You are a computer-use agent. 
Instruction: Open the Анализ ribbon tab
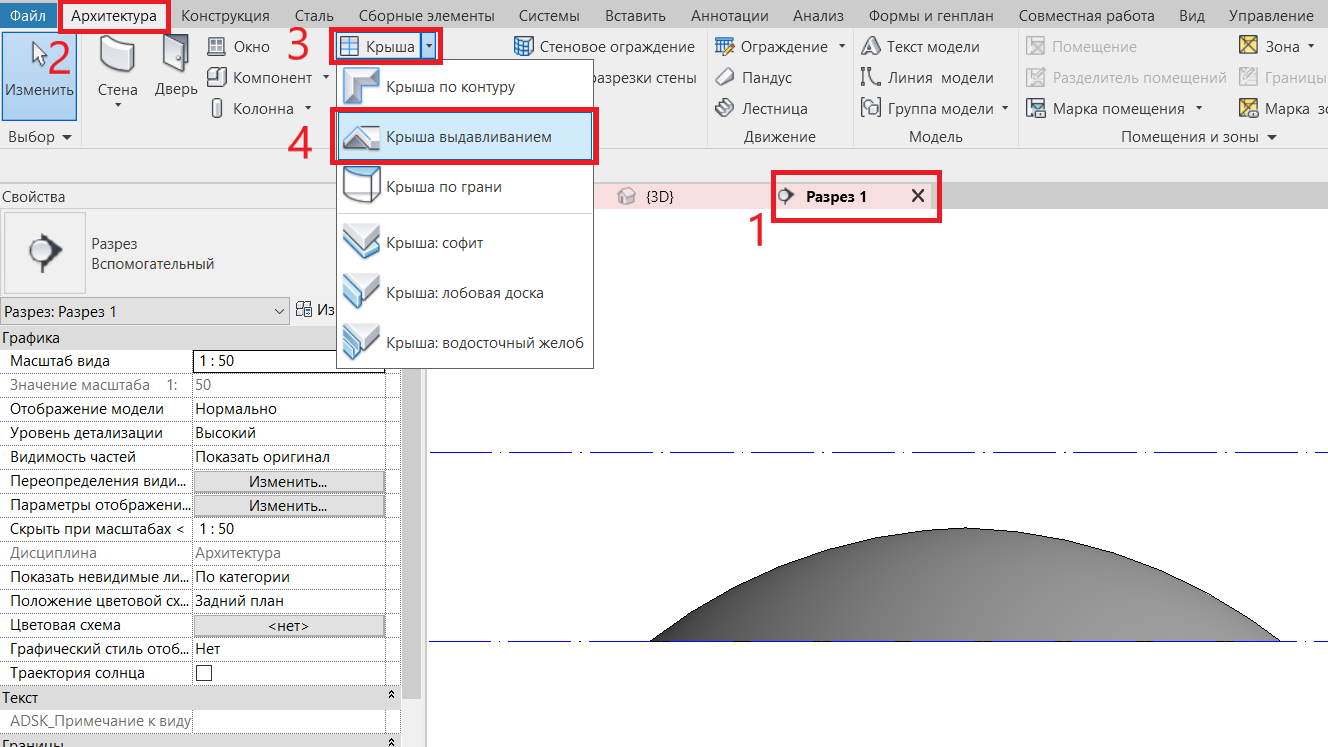(818, 15)
